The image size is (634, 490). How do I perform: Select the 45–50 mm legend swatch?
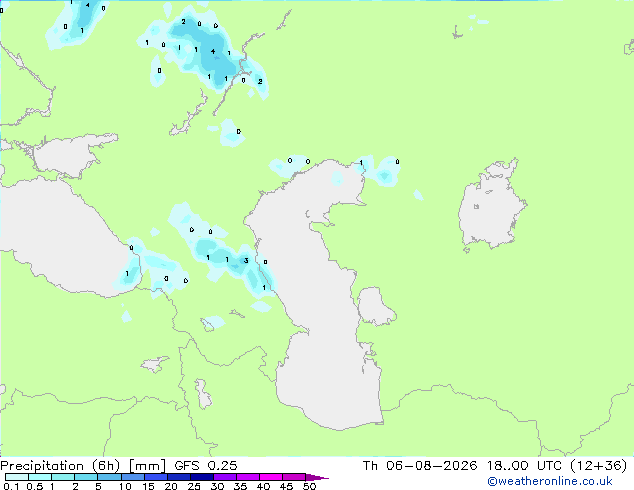point(294,477)
